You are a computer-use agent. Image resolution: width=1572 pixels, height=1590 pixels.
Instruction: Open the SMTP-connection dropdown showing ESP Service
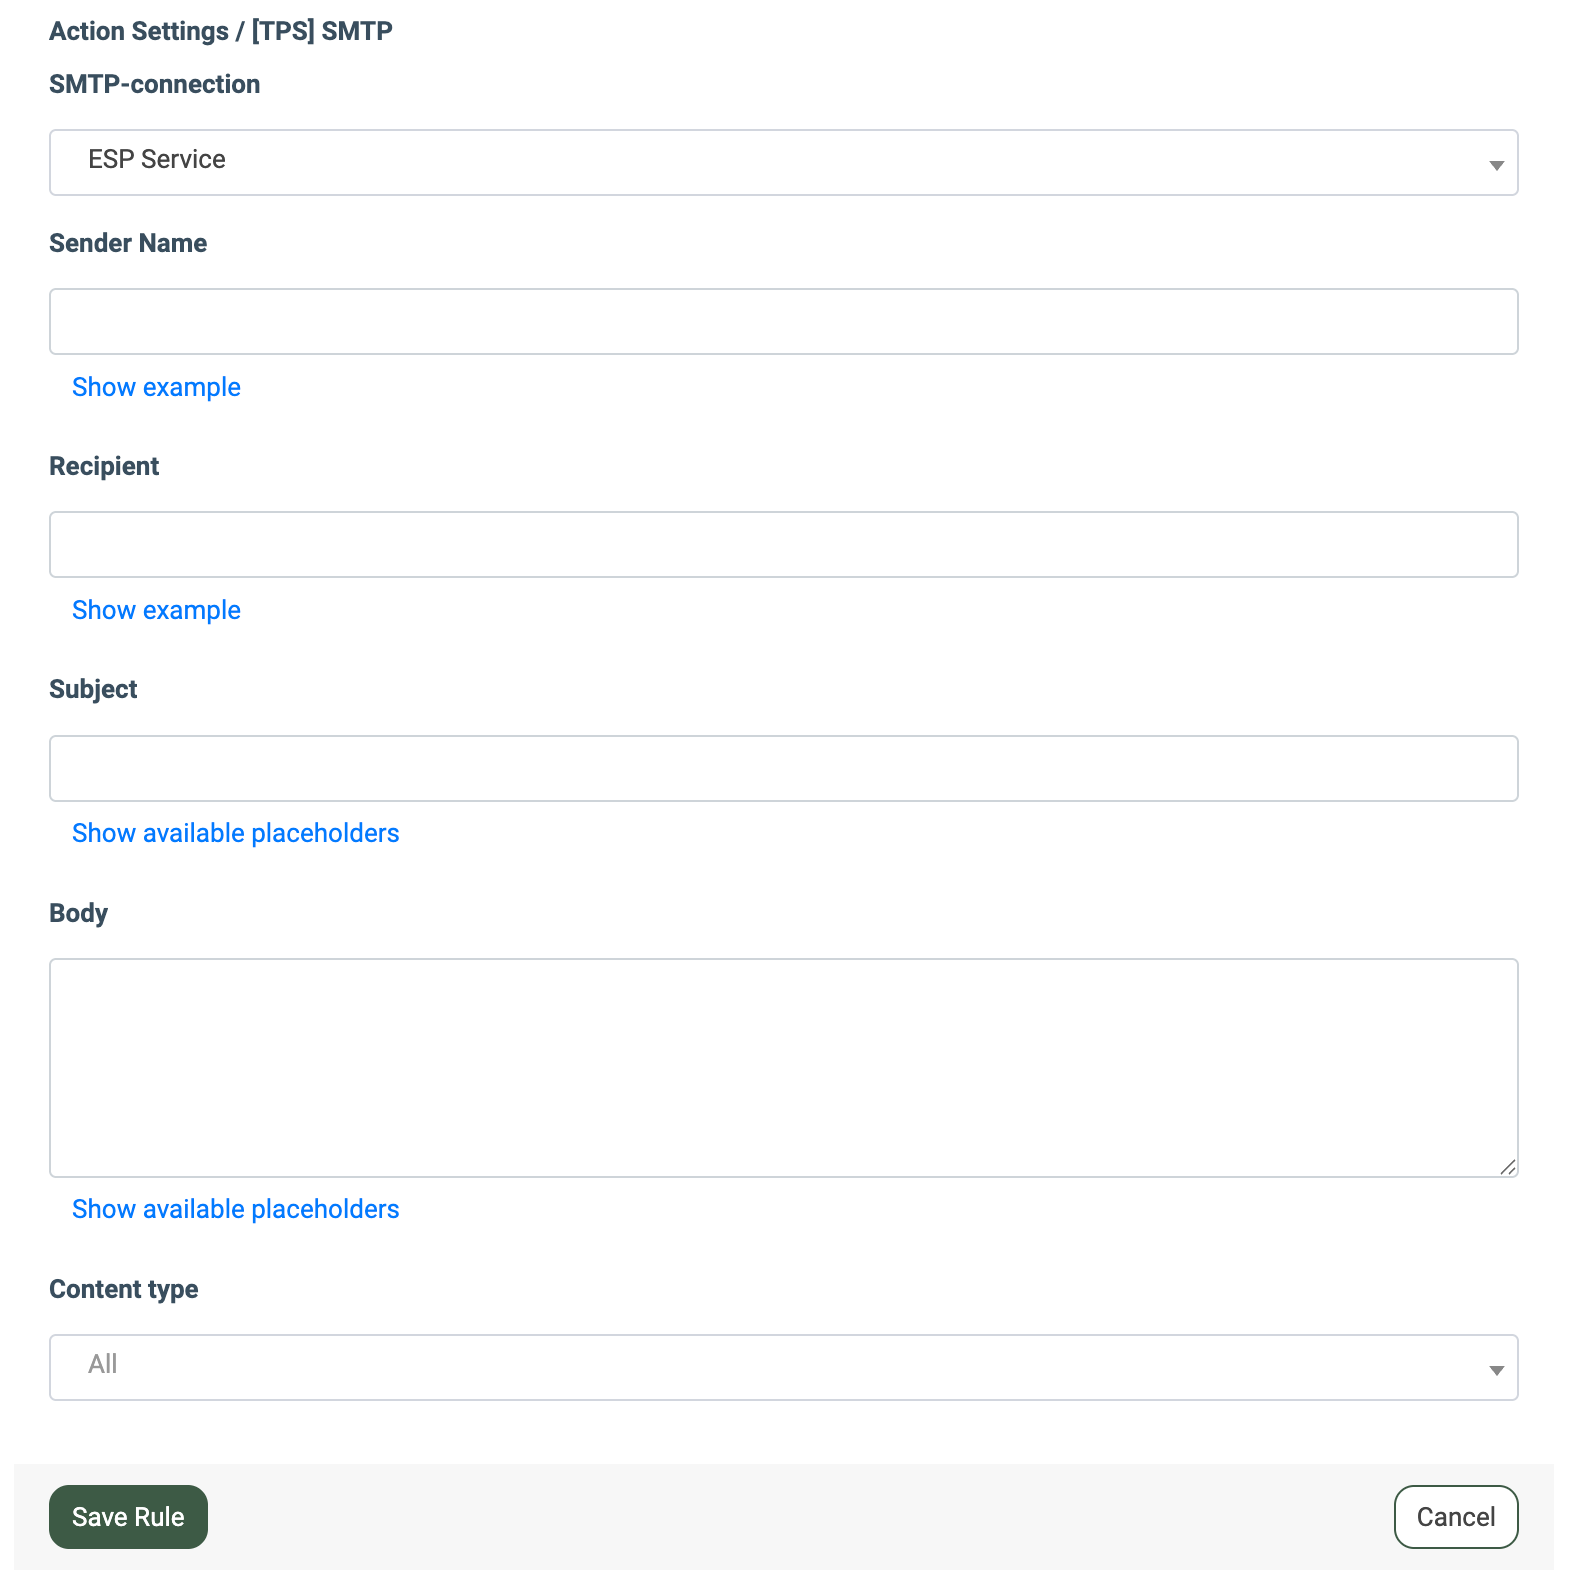tap(783, 162)
